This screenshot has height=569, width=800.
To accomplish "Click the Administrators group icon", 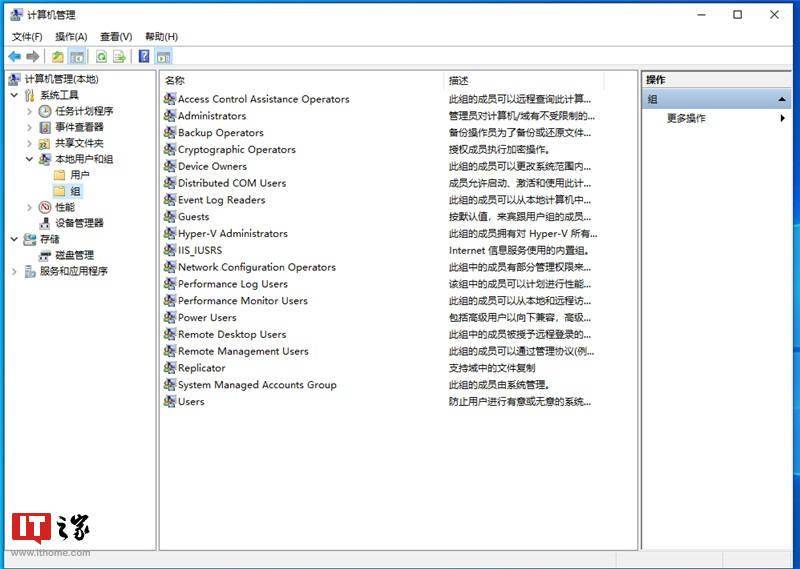I will (170, 116).
